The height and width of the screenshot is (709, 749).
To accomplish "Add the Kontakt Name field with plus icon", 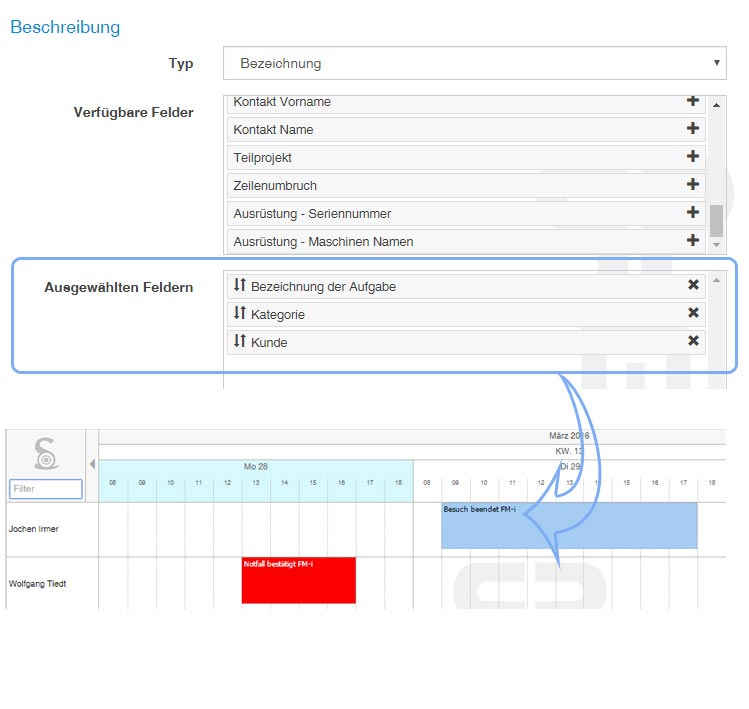I will (x=692, y=129).
